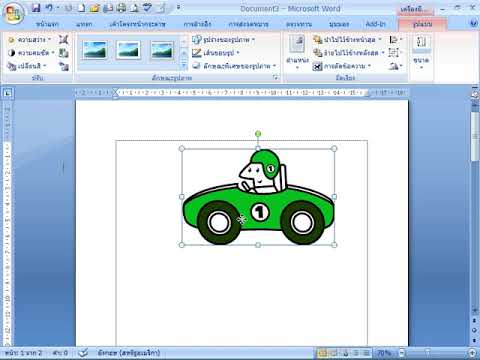This screenshot has width=480, height=360.
Task: Save the document with the floppy disk icon
Action: pos(36,8)
